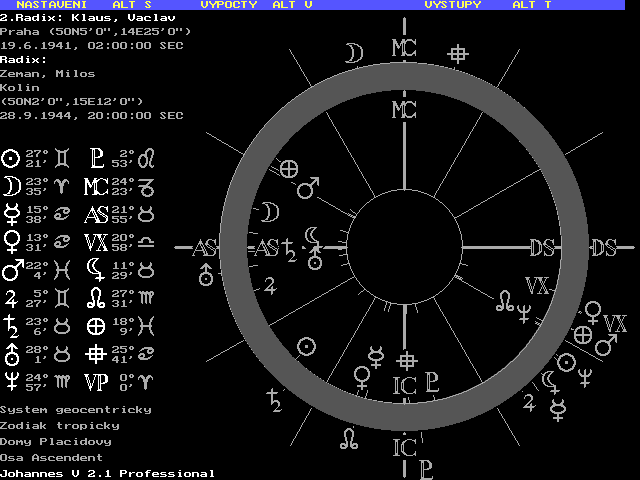Click the date '28.9.1944, 20:00:00 SEC'
Screen dimensions: 640x480
coord(92,116)
